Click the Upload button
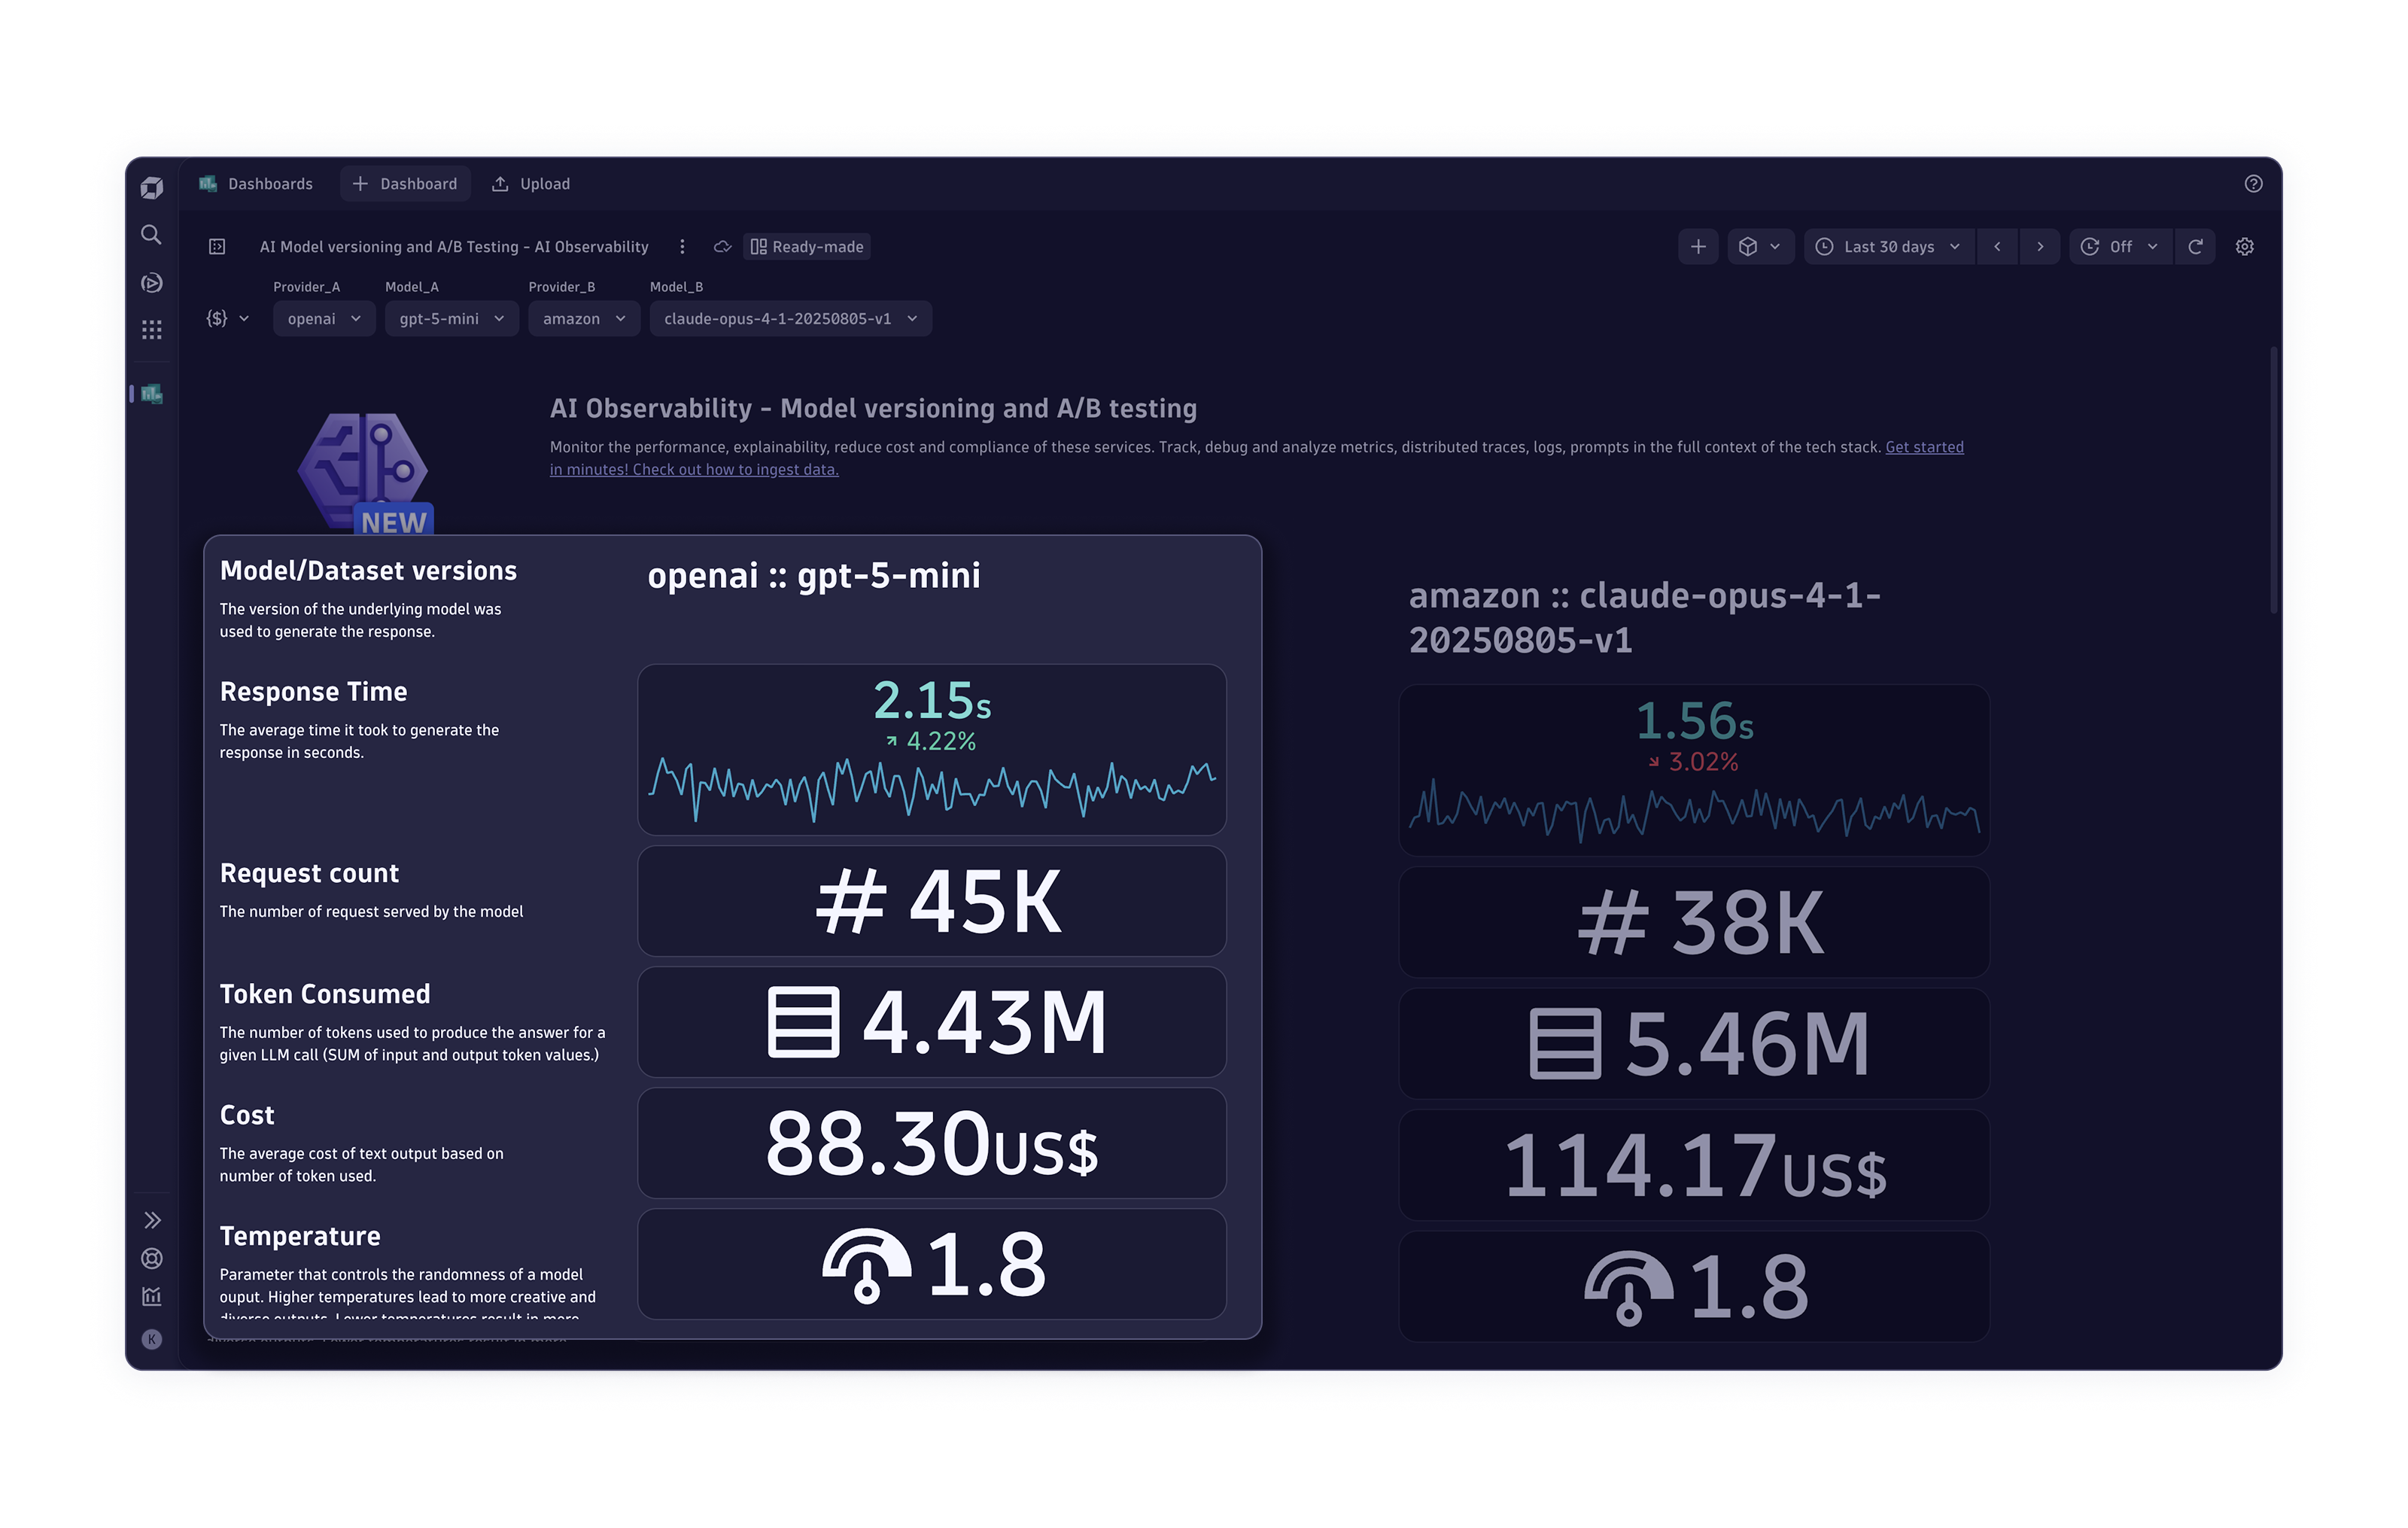 click(x=531, y=184)
